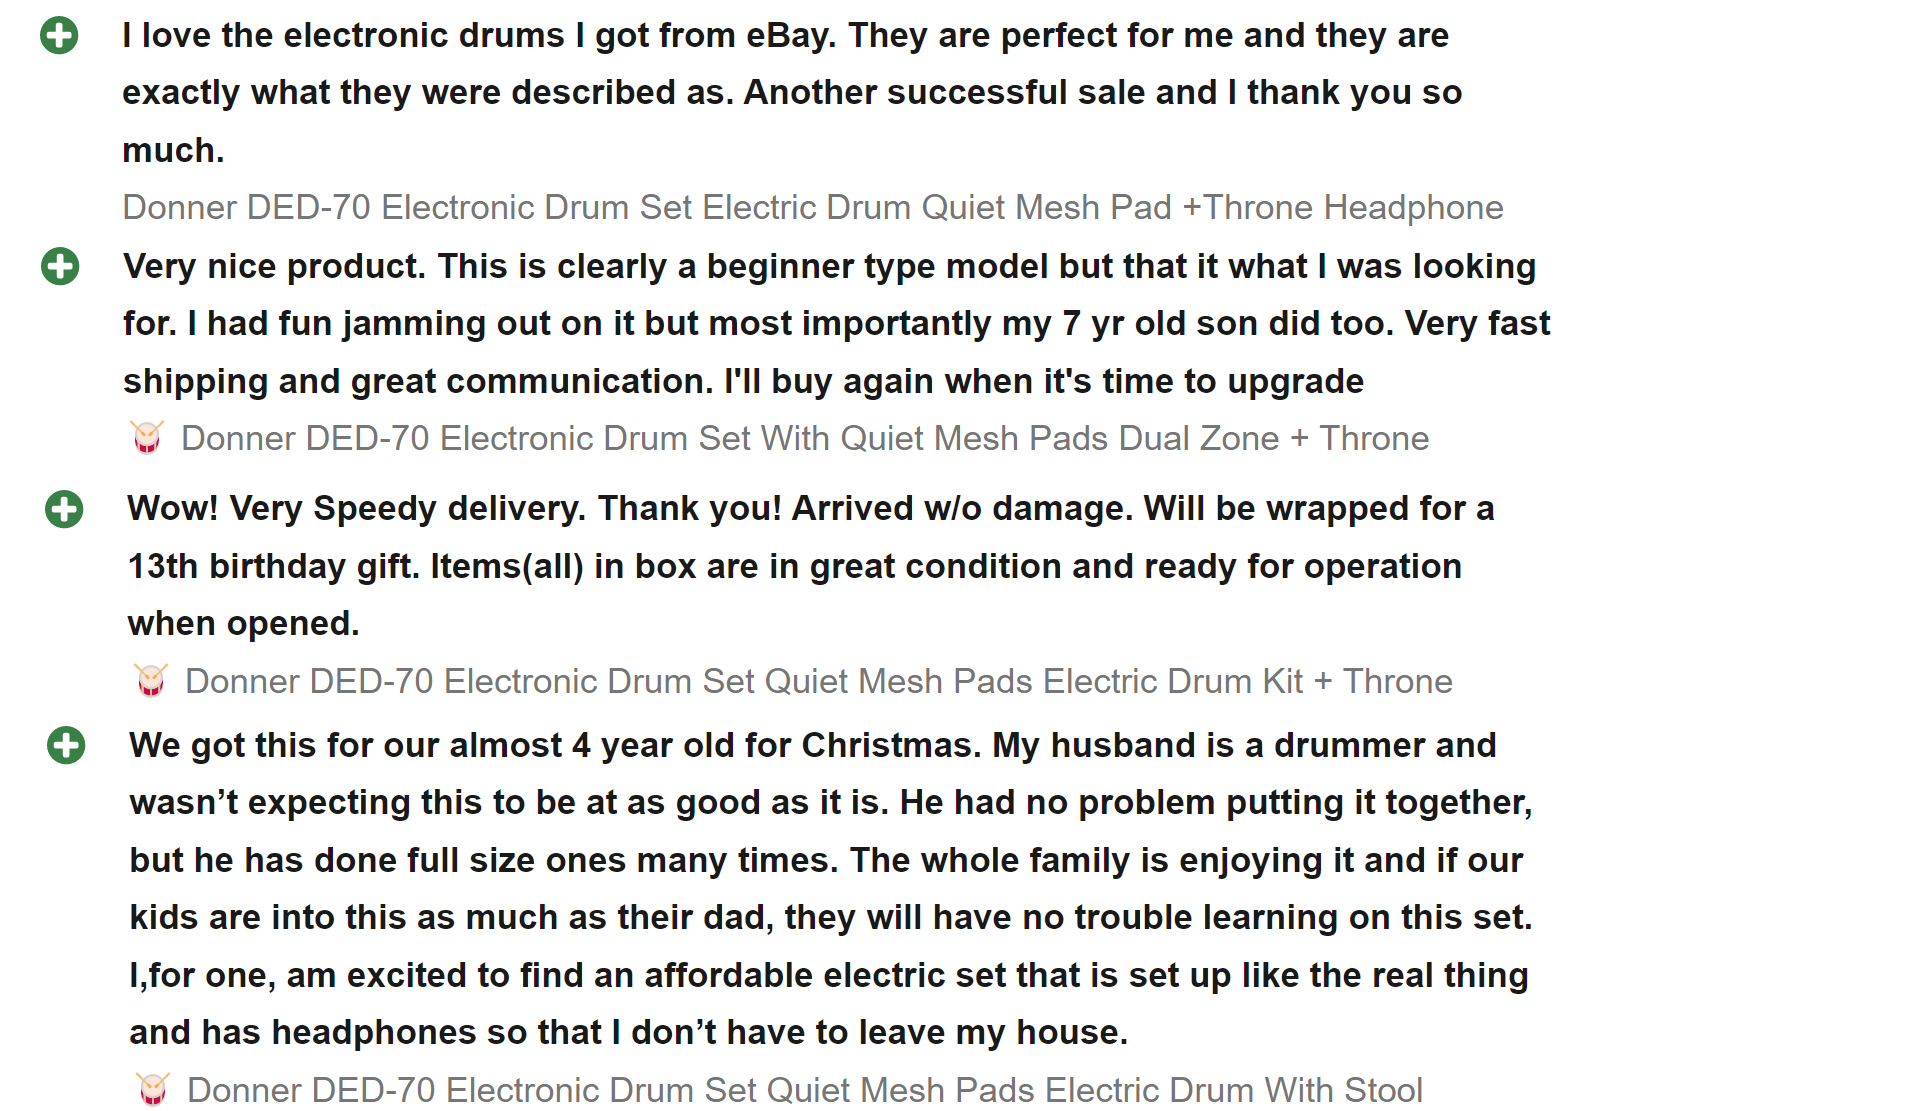Click "13th birthday gift" in the third review
The width and height of the screenshot is (1917, 1111).
pos(273,566)
